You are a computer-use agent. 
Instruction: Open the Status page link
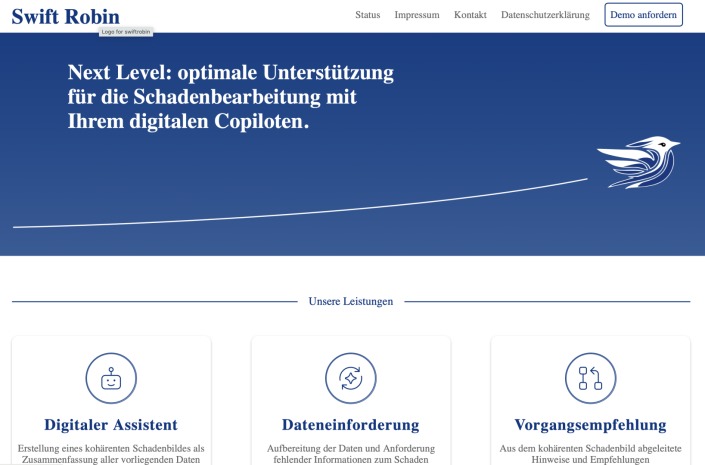coord(367,15)
